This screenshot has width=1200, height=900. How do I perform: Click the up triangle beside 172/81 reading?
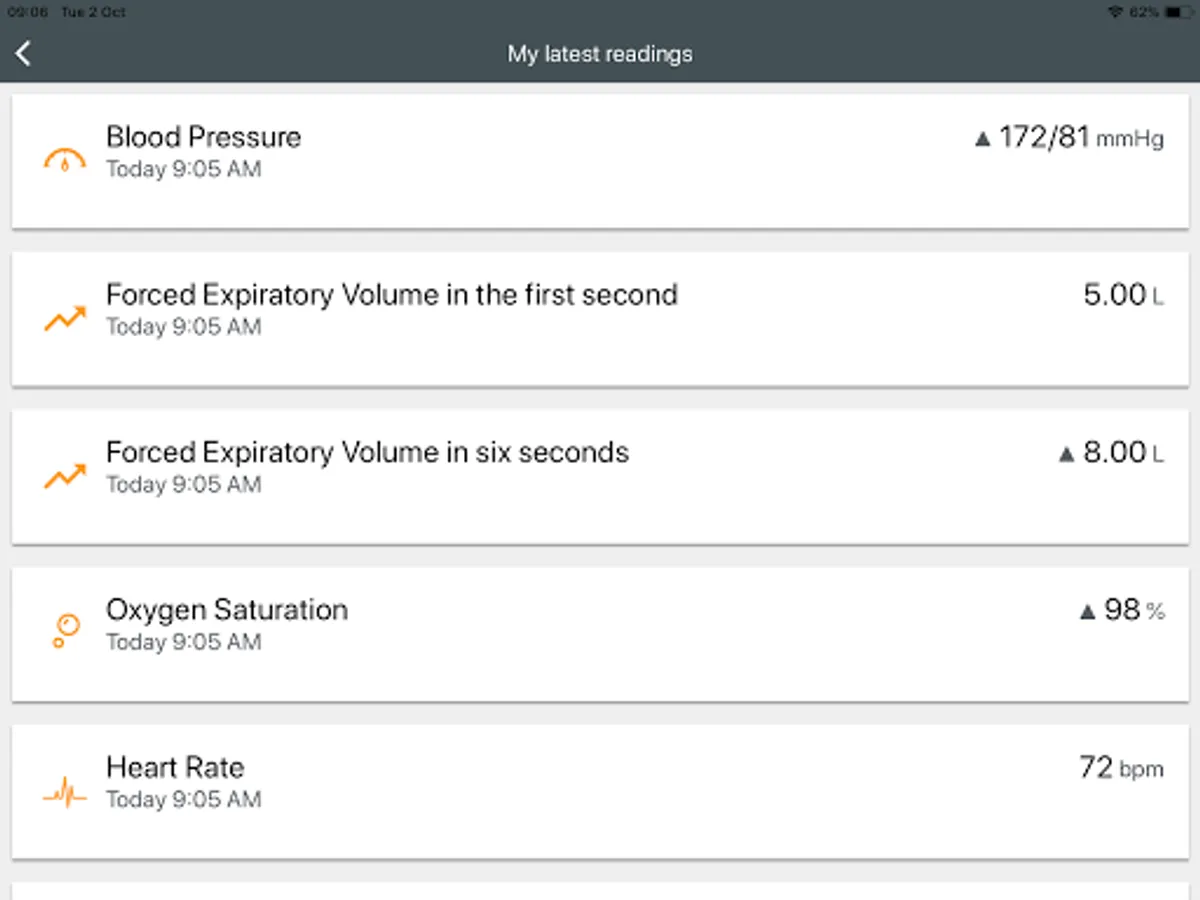(x=982, y=140)
